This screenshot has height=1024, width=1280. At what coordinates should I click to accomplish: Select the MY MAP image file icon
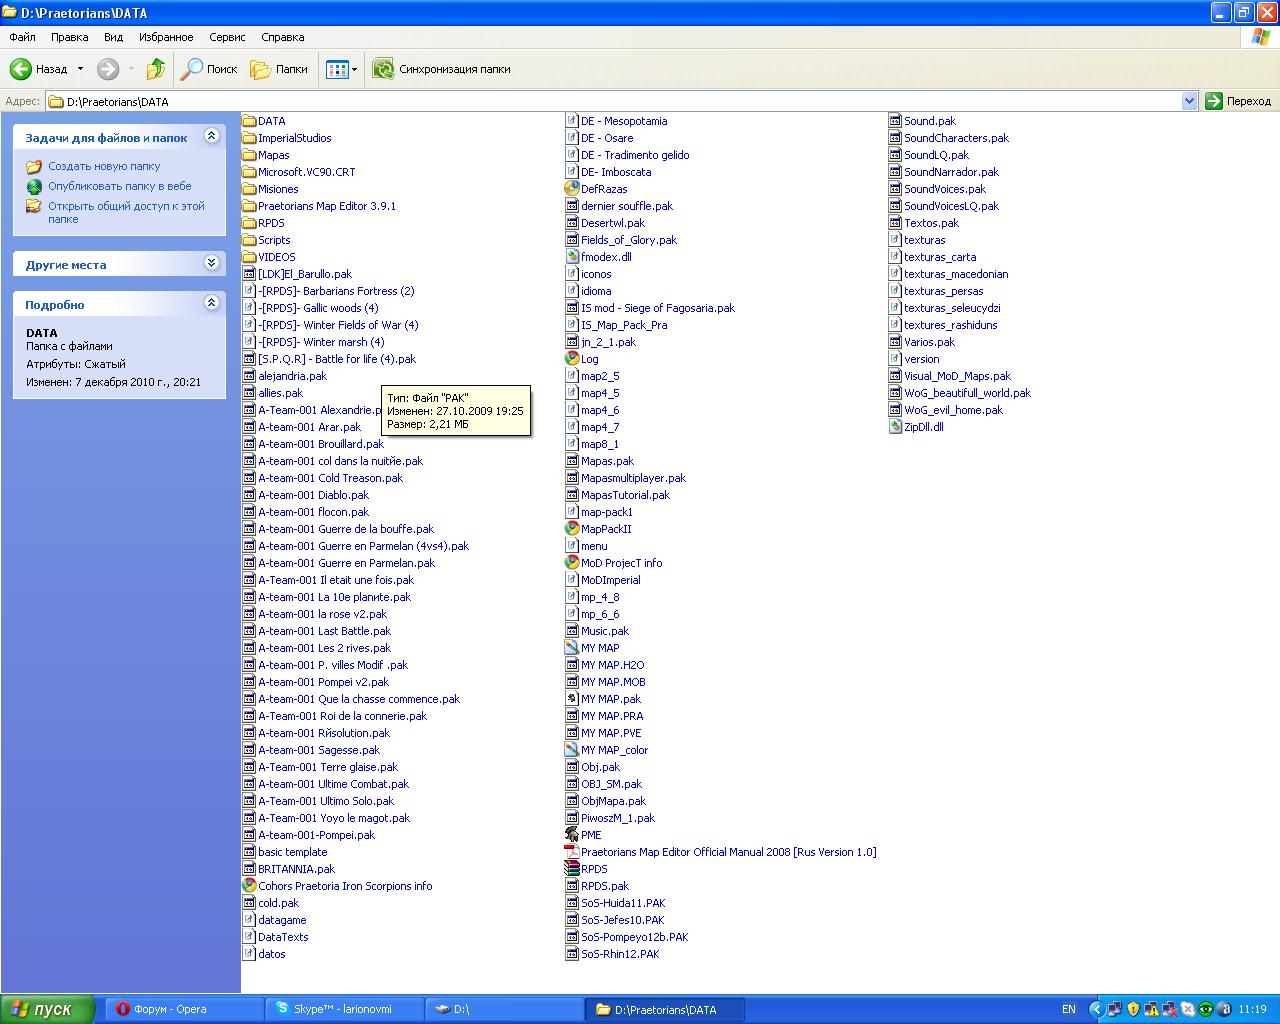[572, 648]
